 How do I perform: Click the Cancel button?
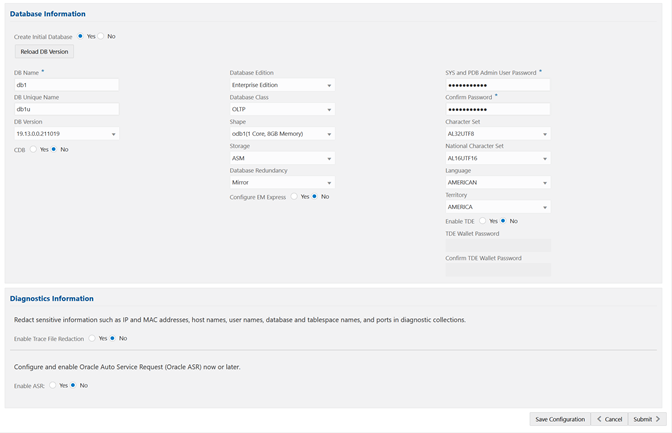(x=609, y=419)
